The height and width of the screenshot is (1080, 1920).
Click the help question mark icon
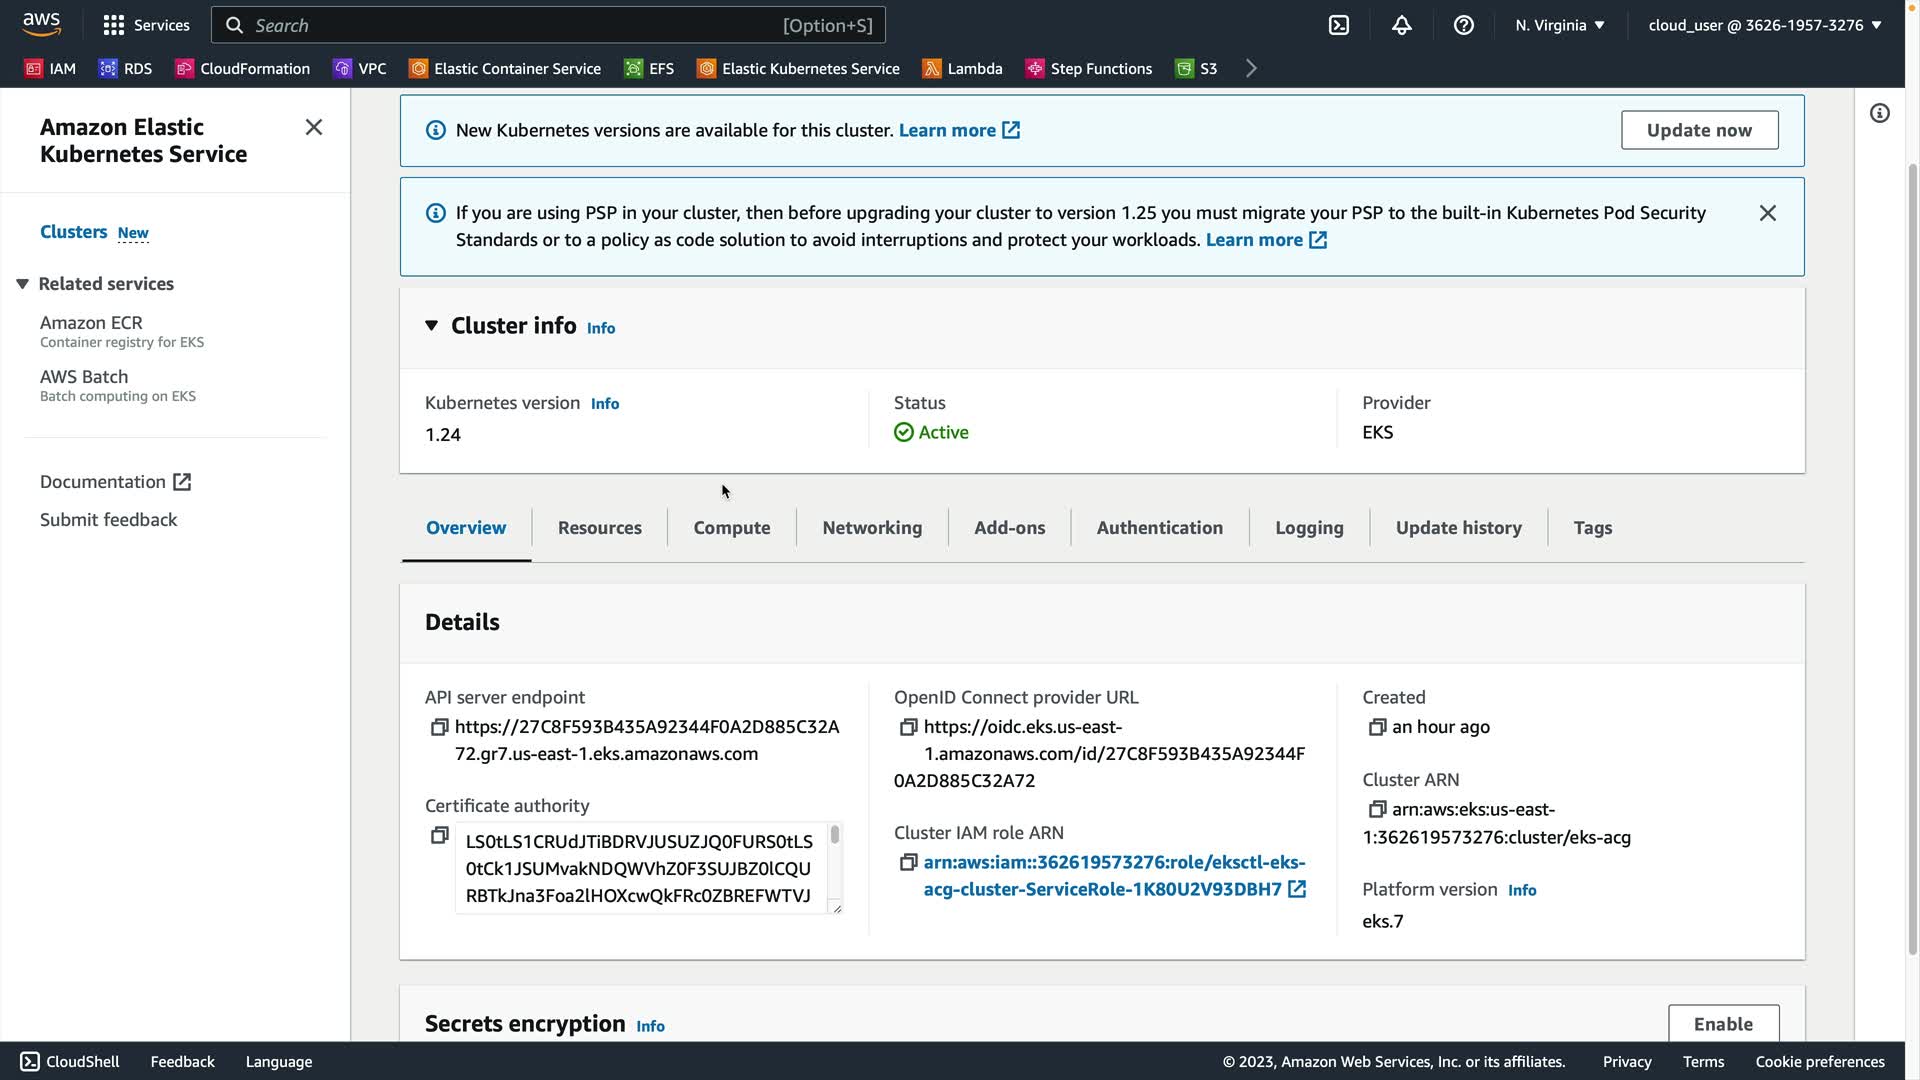(x=1463, y=25)
